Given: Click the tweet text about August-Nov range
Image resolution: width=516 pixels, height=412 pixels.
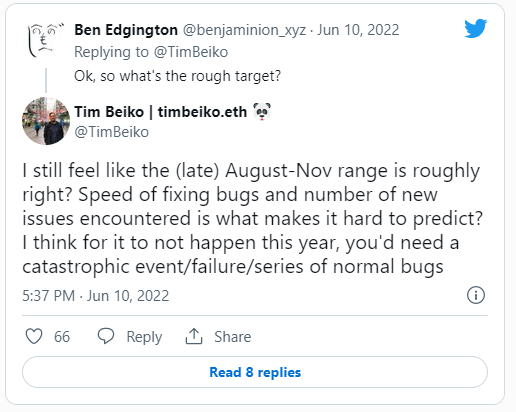Looking at the screenshot, I should (x=252, y=218).
